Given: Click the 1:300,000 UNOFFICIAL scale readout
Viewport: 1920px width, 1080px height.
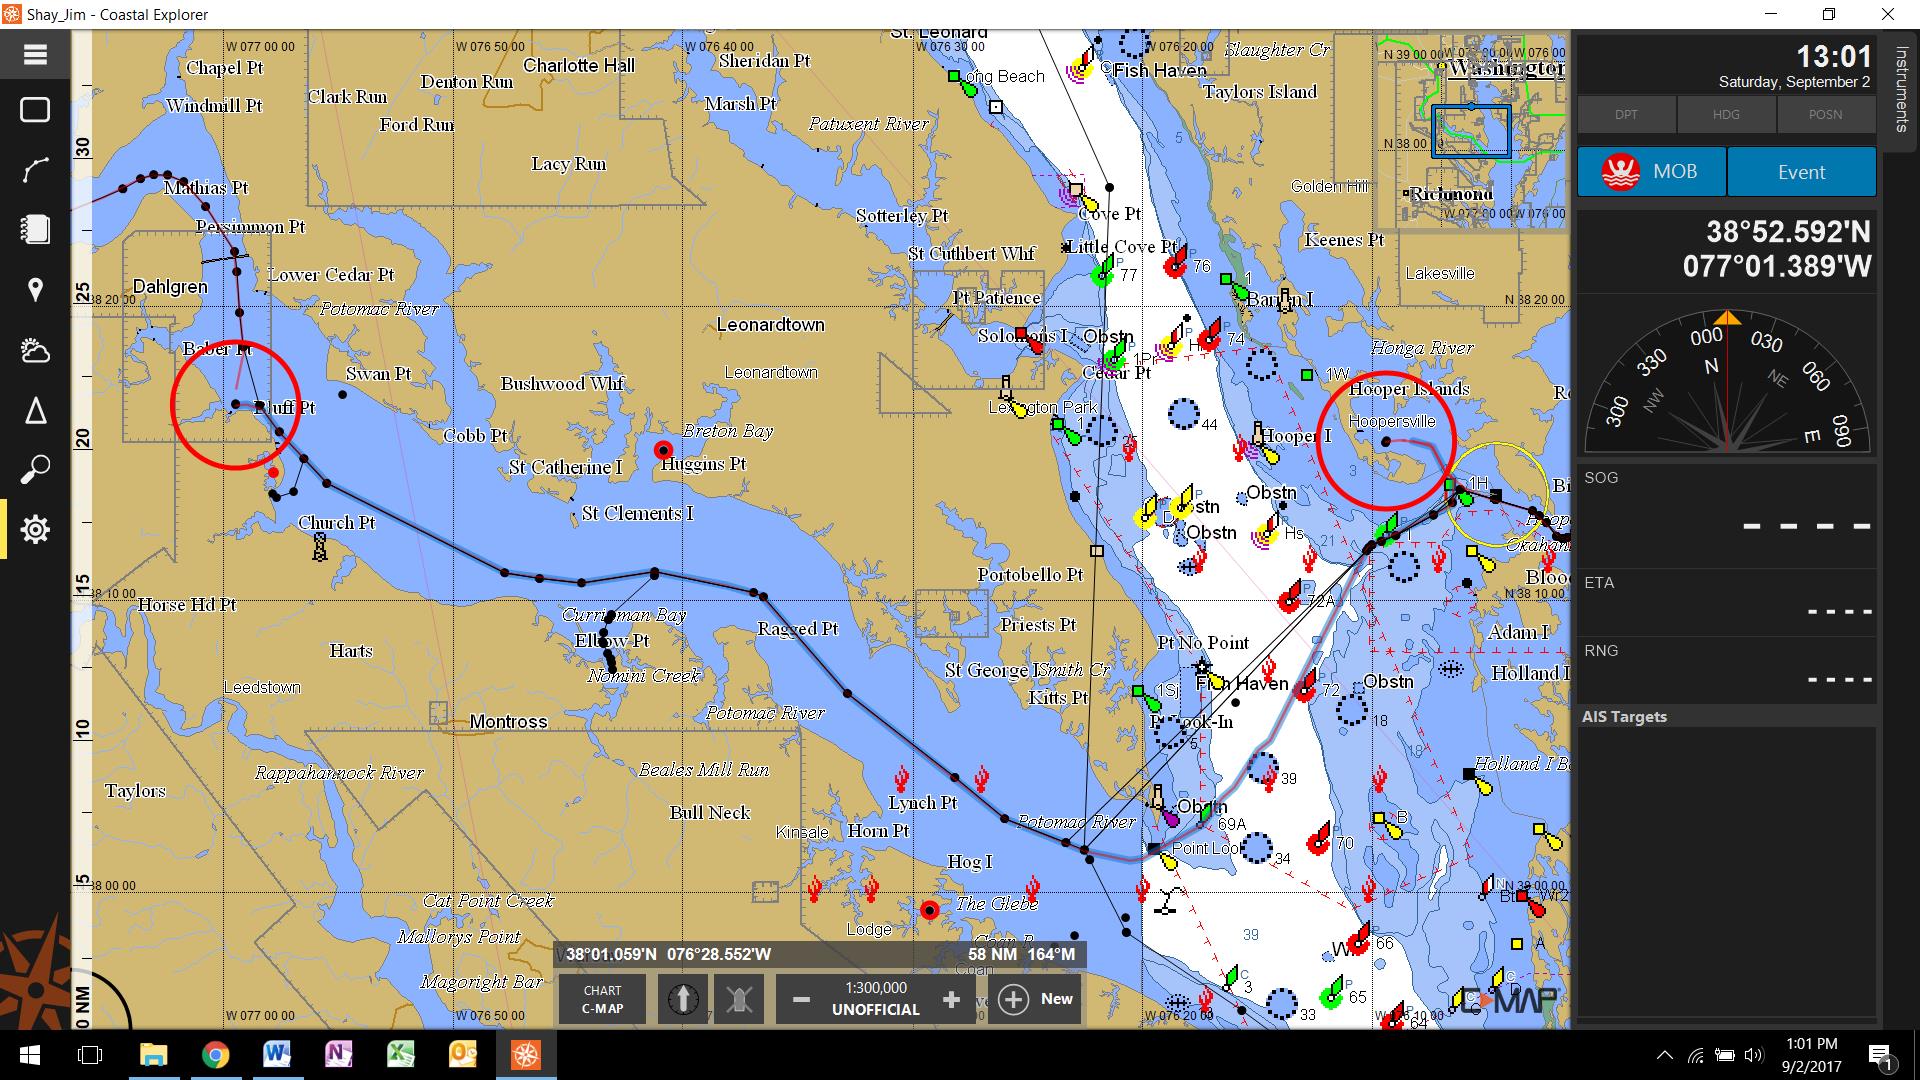Looking at the screenshot, I should pos(876,999).
